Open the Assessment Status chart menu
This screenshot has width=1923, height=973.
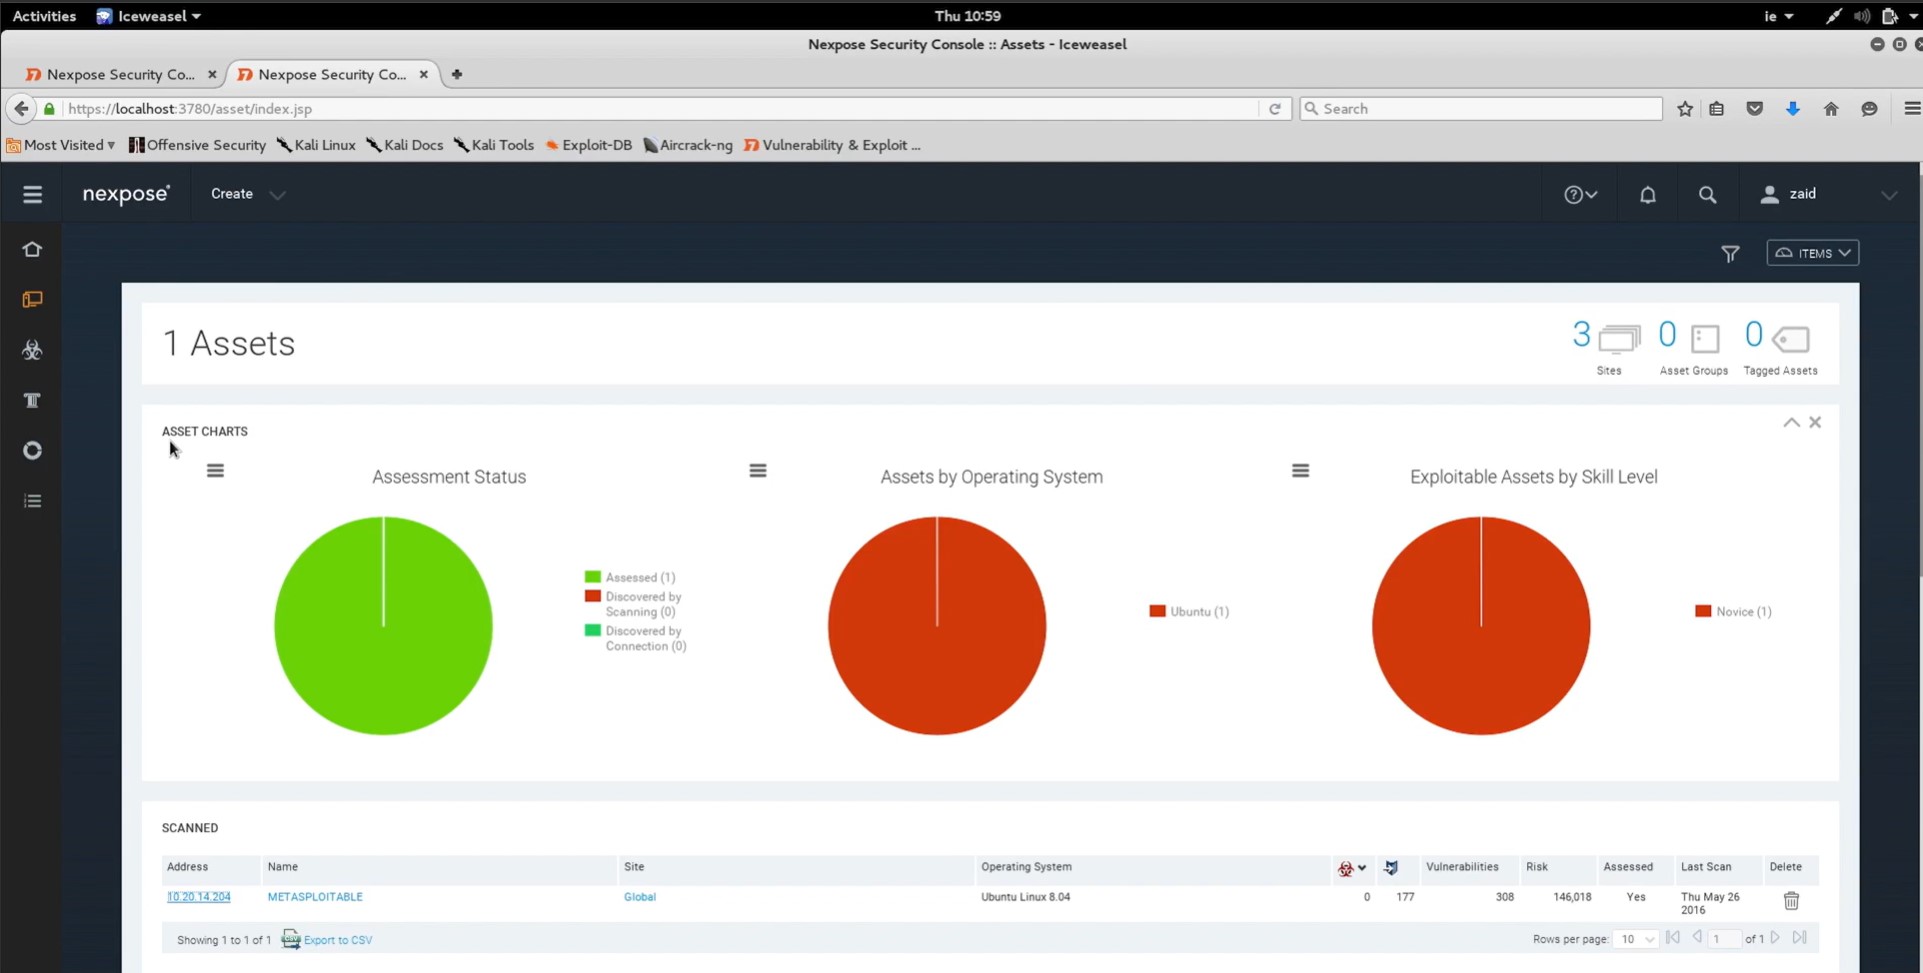coord(215,471)
